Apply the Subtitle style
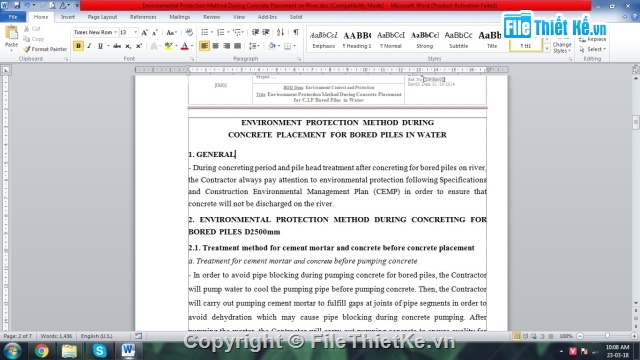Screen dimensions: 640x360 (x=458, y=40)
